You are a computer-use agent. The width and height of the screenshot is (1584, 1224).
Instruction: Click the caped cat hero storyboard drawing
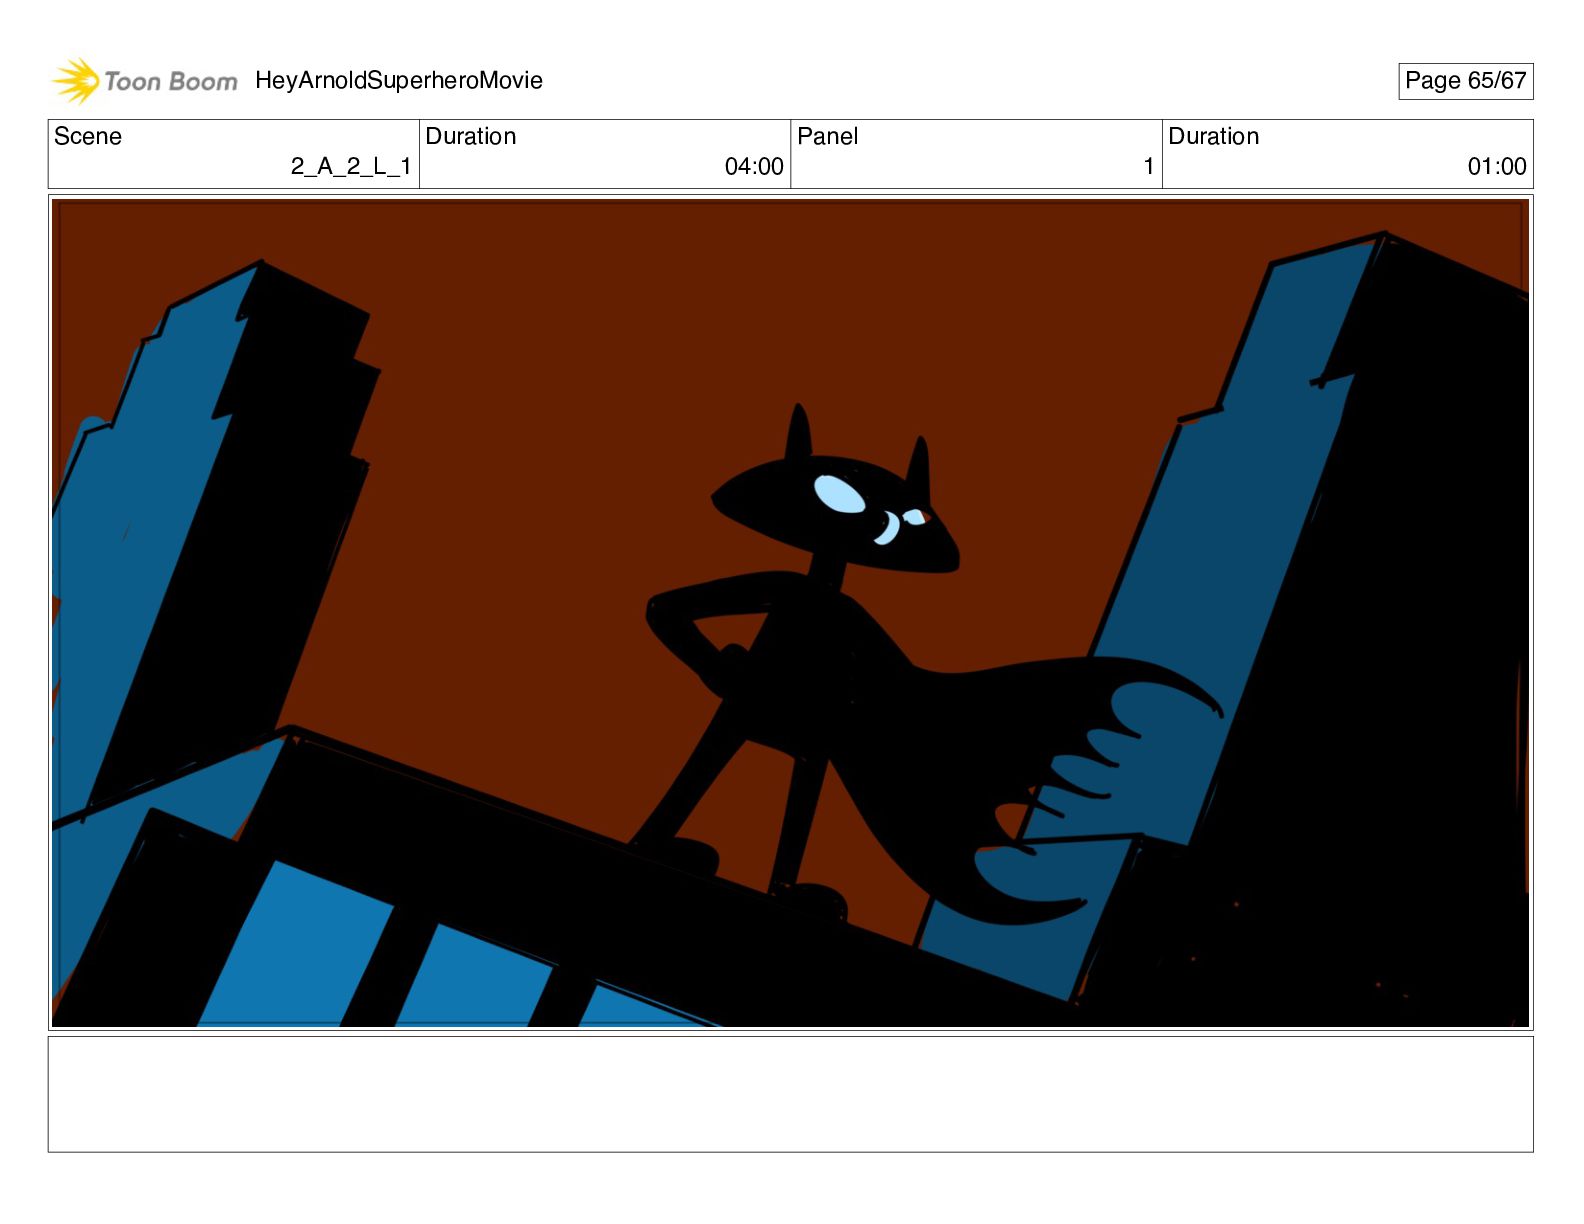click(x=790, y=612)
